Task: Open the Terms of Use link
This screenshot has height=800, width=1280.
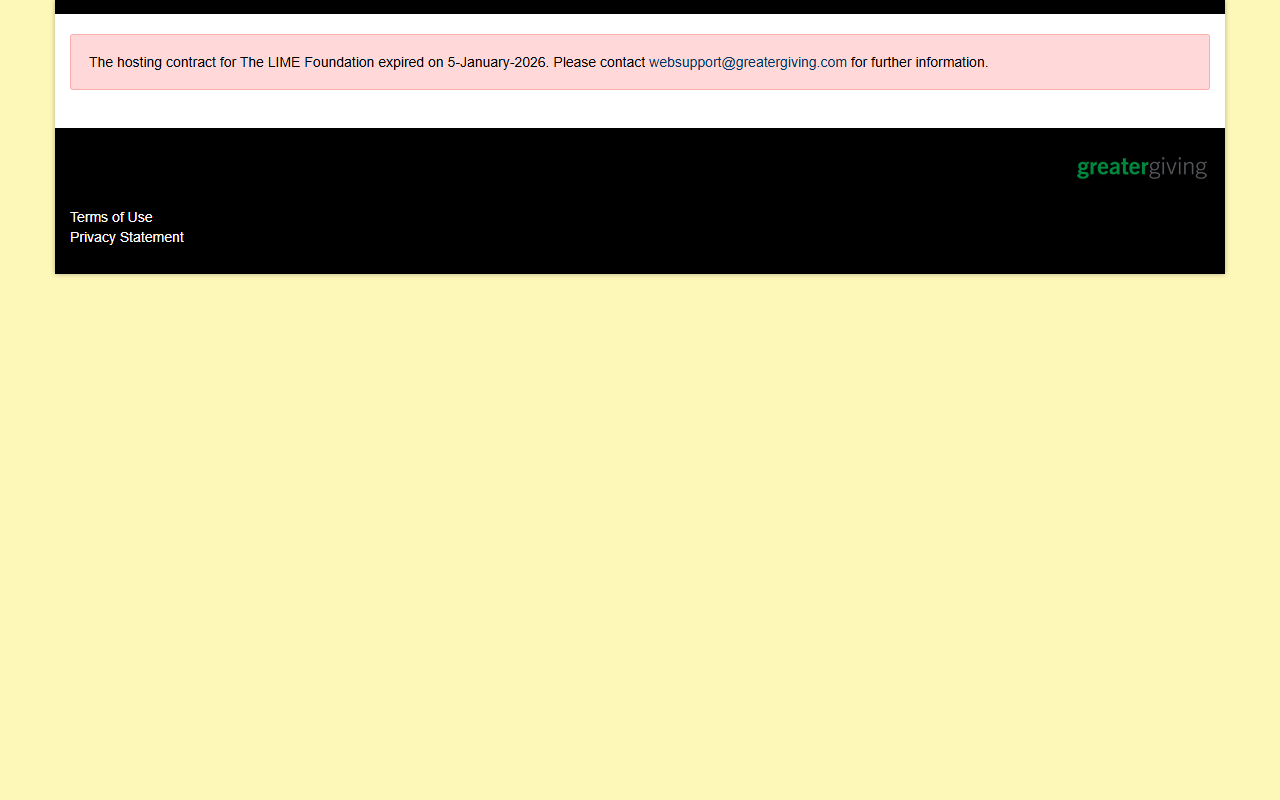Action: pos(111,217)
